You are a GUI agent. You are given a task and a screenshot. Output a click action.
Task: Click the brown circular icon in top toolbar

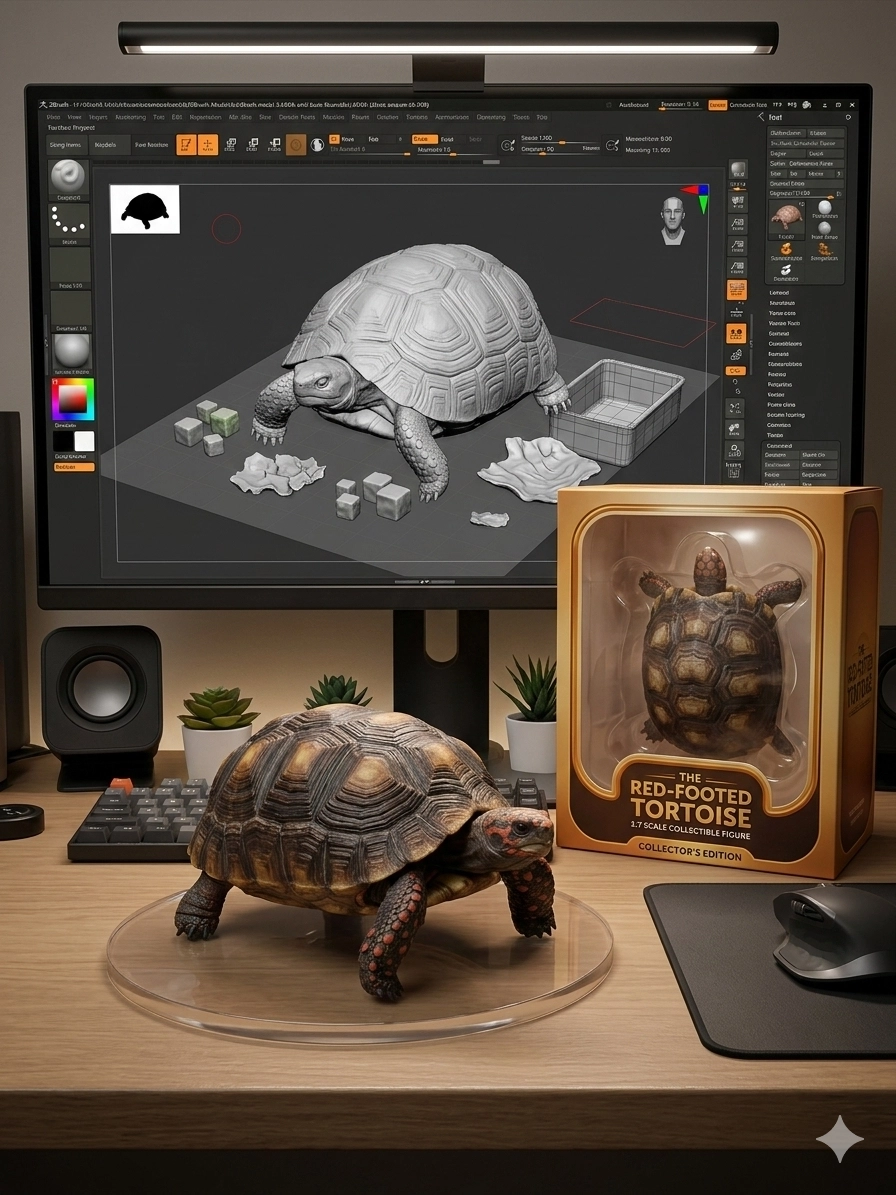click(x=295, y=145)
